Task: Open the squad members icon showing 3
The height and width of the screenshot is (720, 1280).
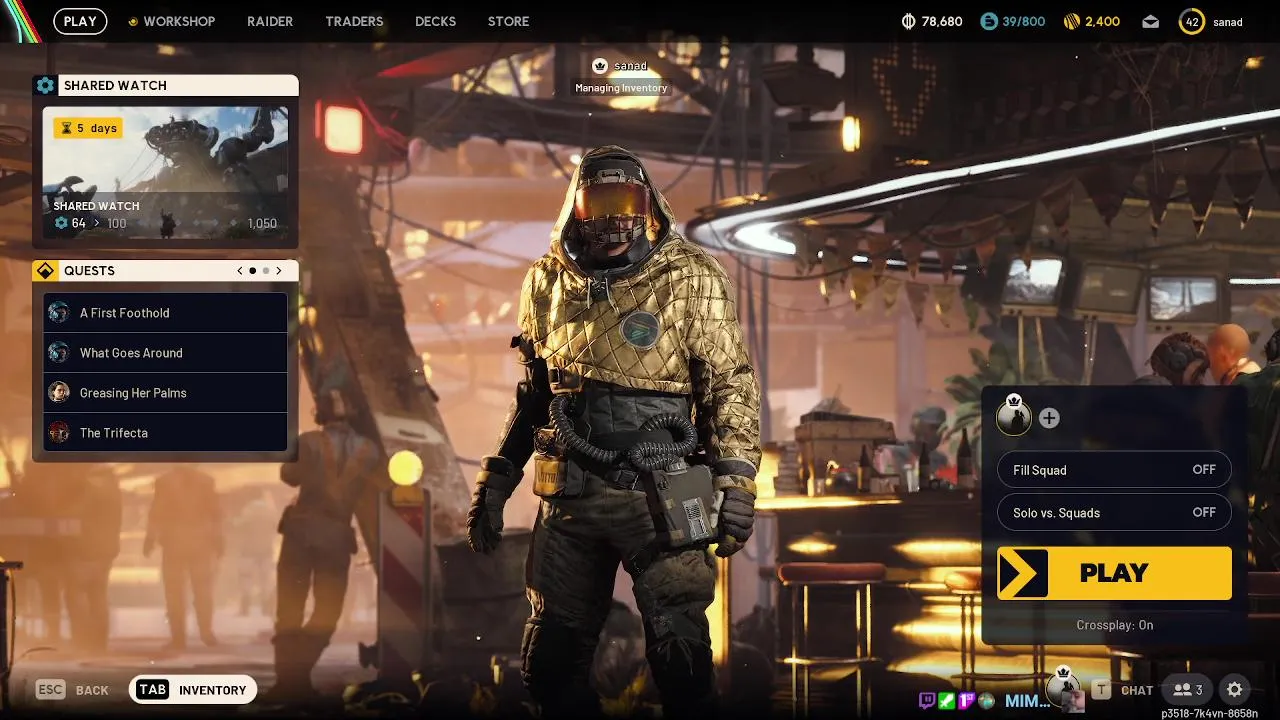Action: click(1188, 689)
